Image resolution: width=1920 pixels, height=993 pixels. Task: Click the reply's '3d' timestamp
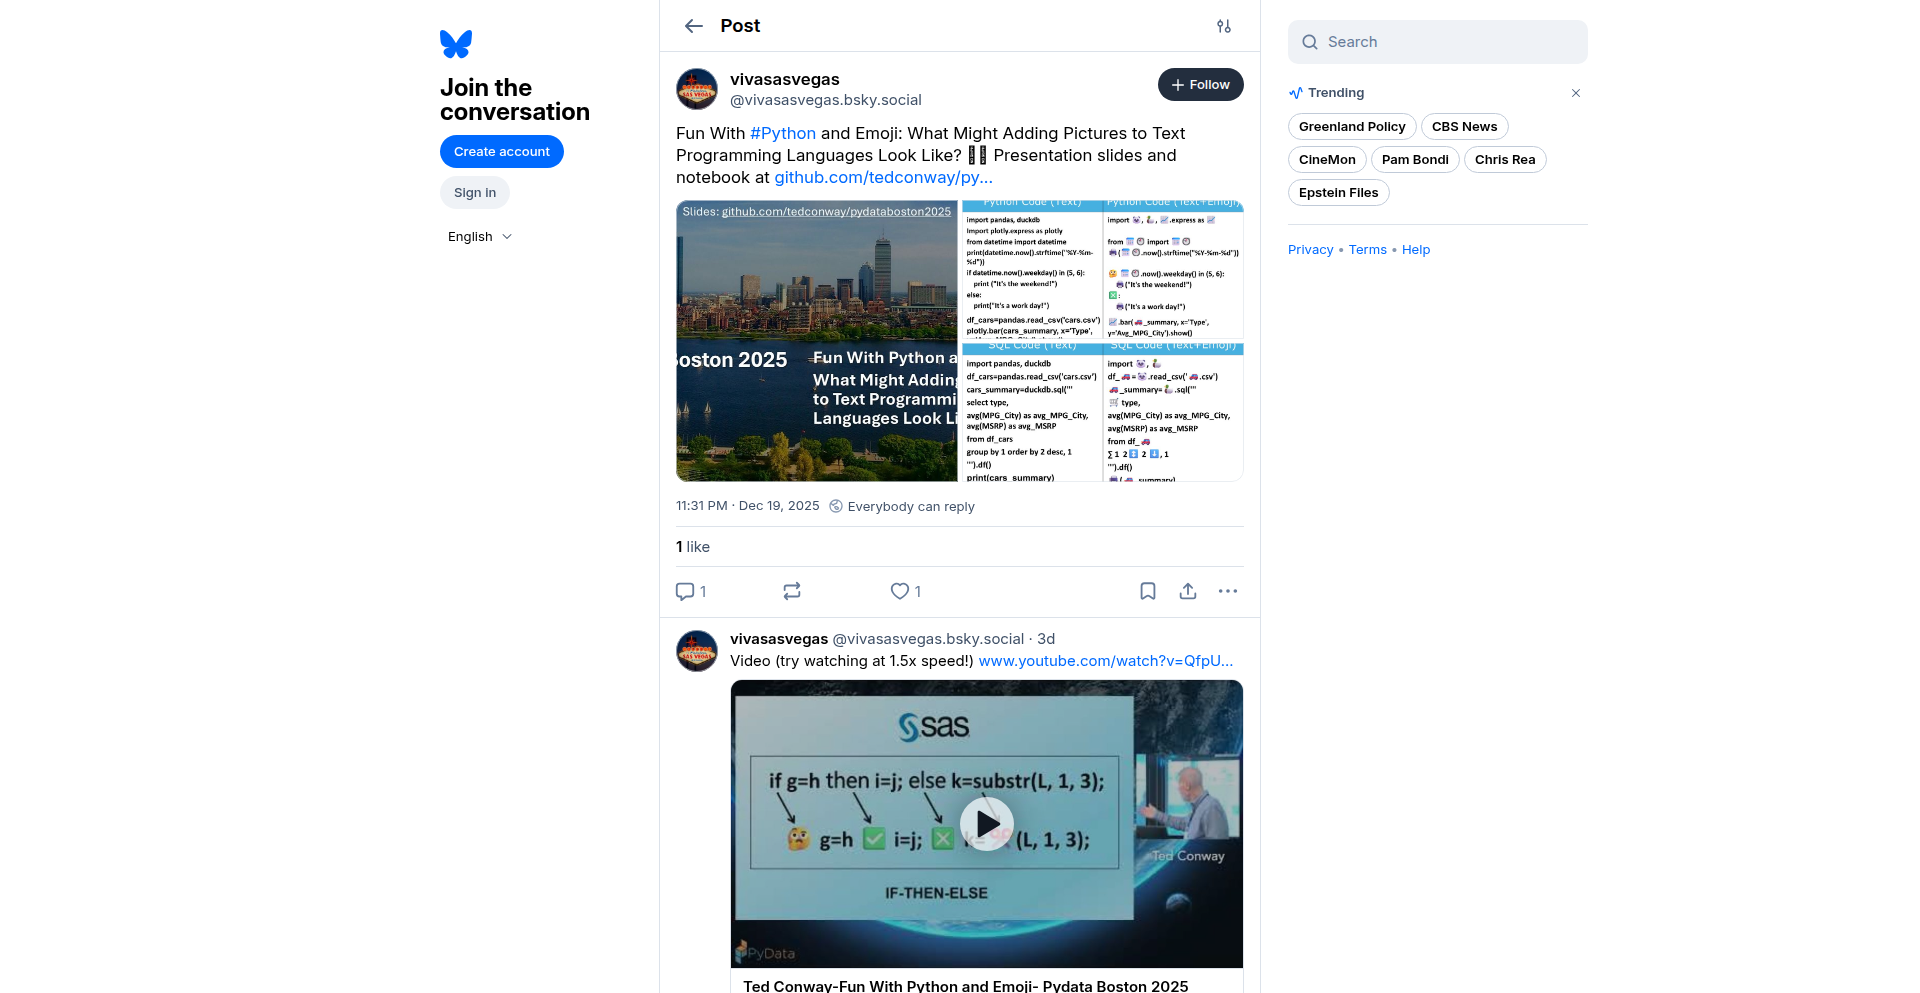1046,639
